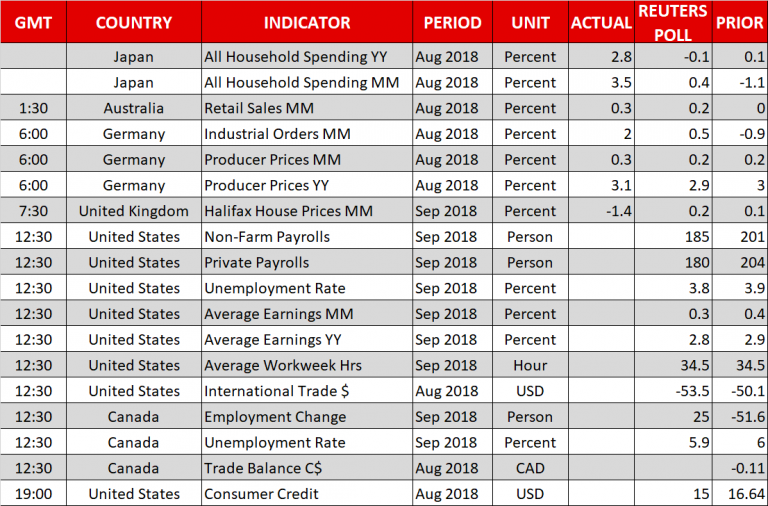Select the Australia country cell
The height and width of the screenshot is (506, 768).
133,108
